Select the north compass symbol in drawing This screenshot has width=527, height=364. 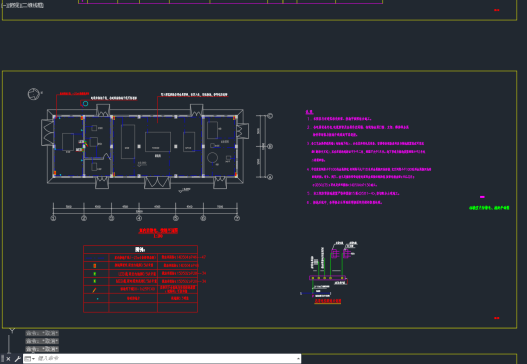click(34, 94)
